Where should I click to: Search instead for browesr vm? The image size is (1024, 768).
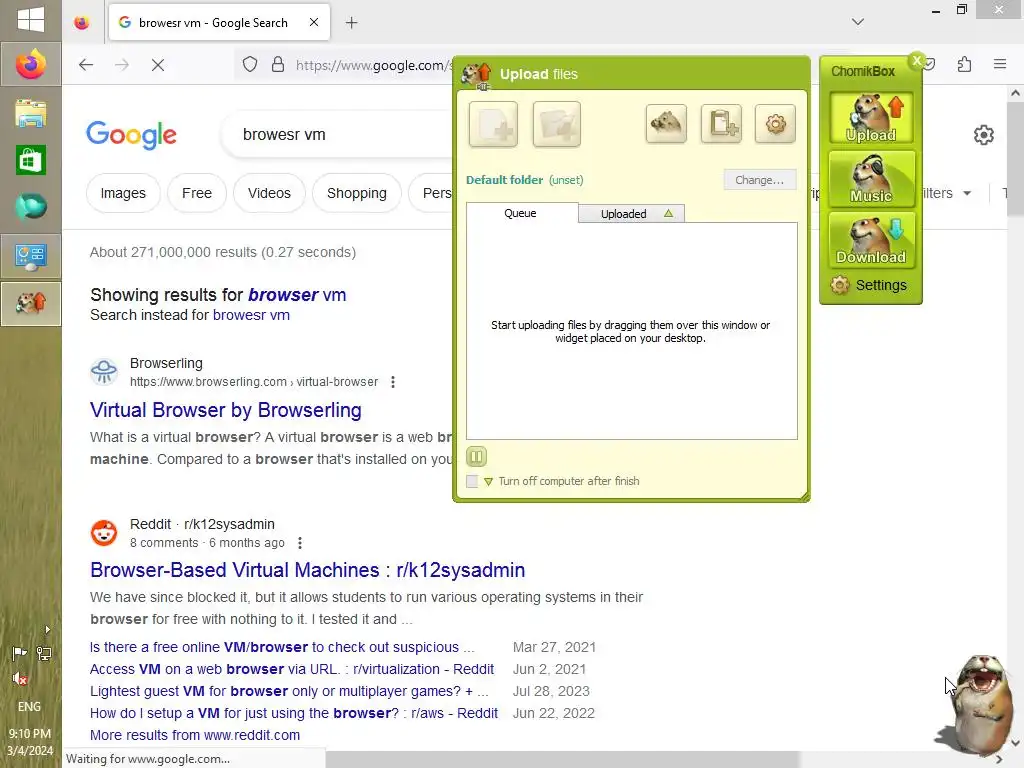coord(251,315)
